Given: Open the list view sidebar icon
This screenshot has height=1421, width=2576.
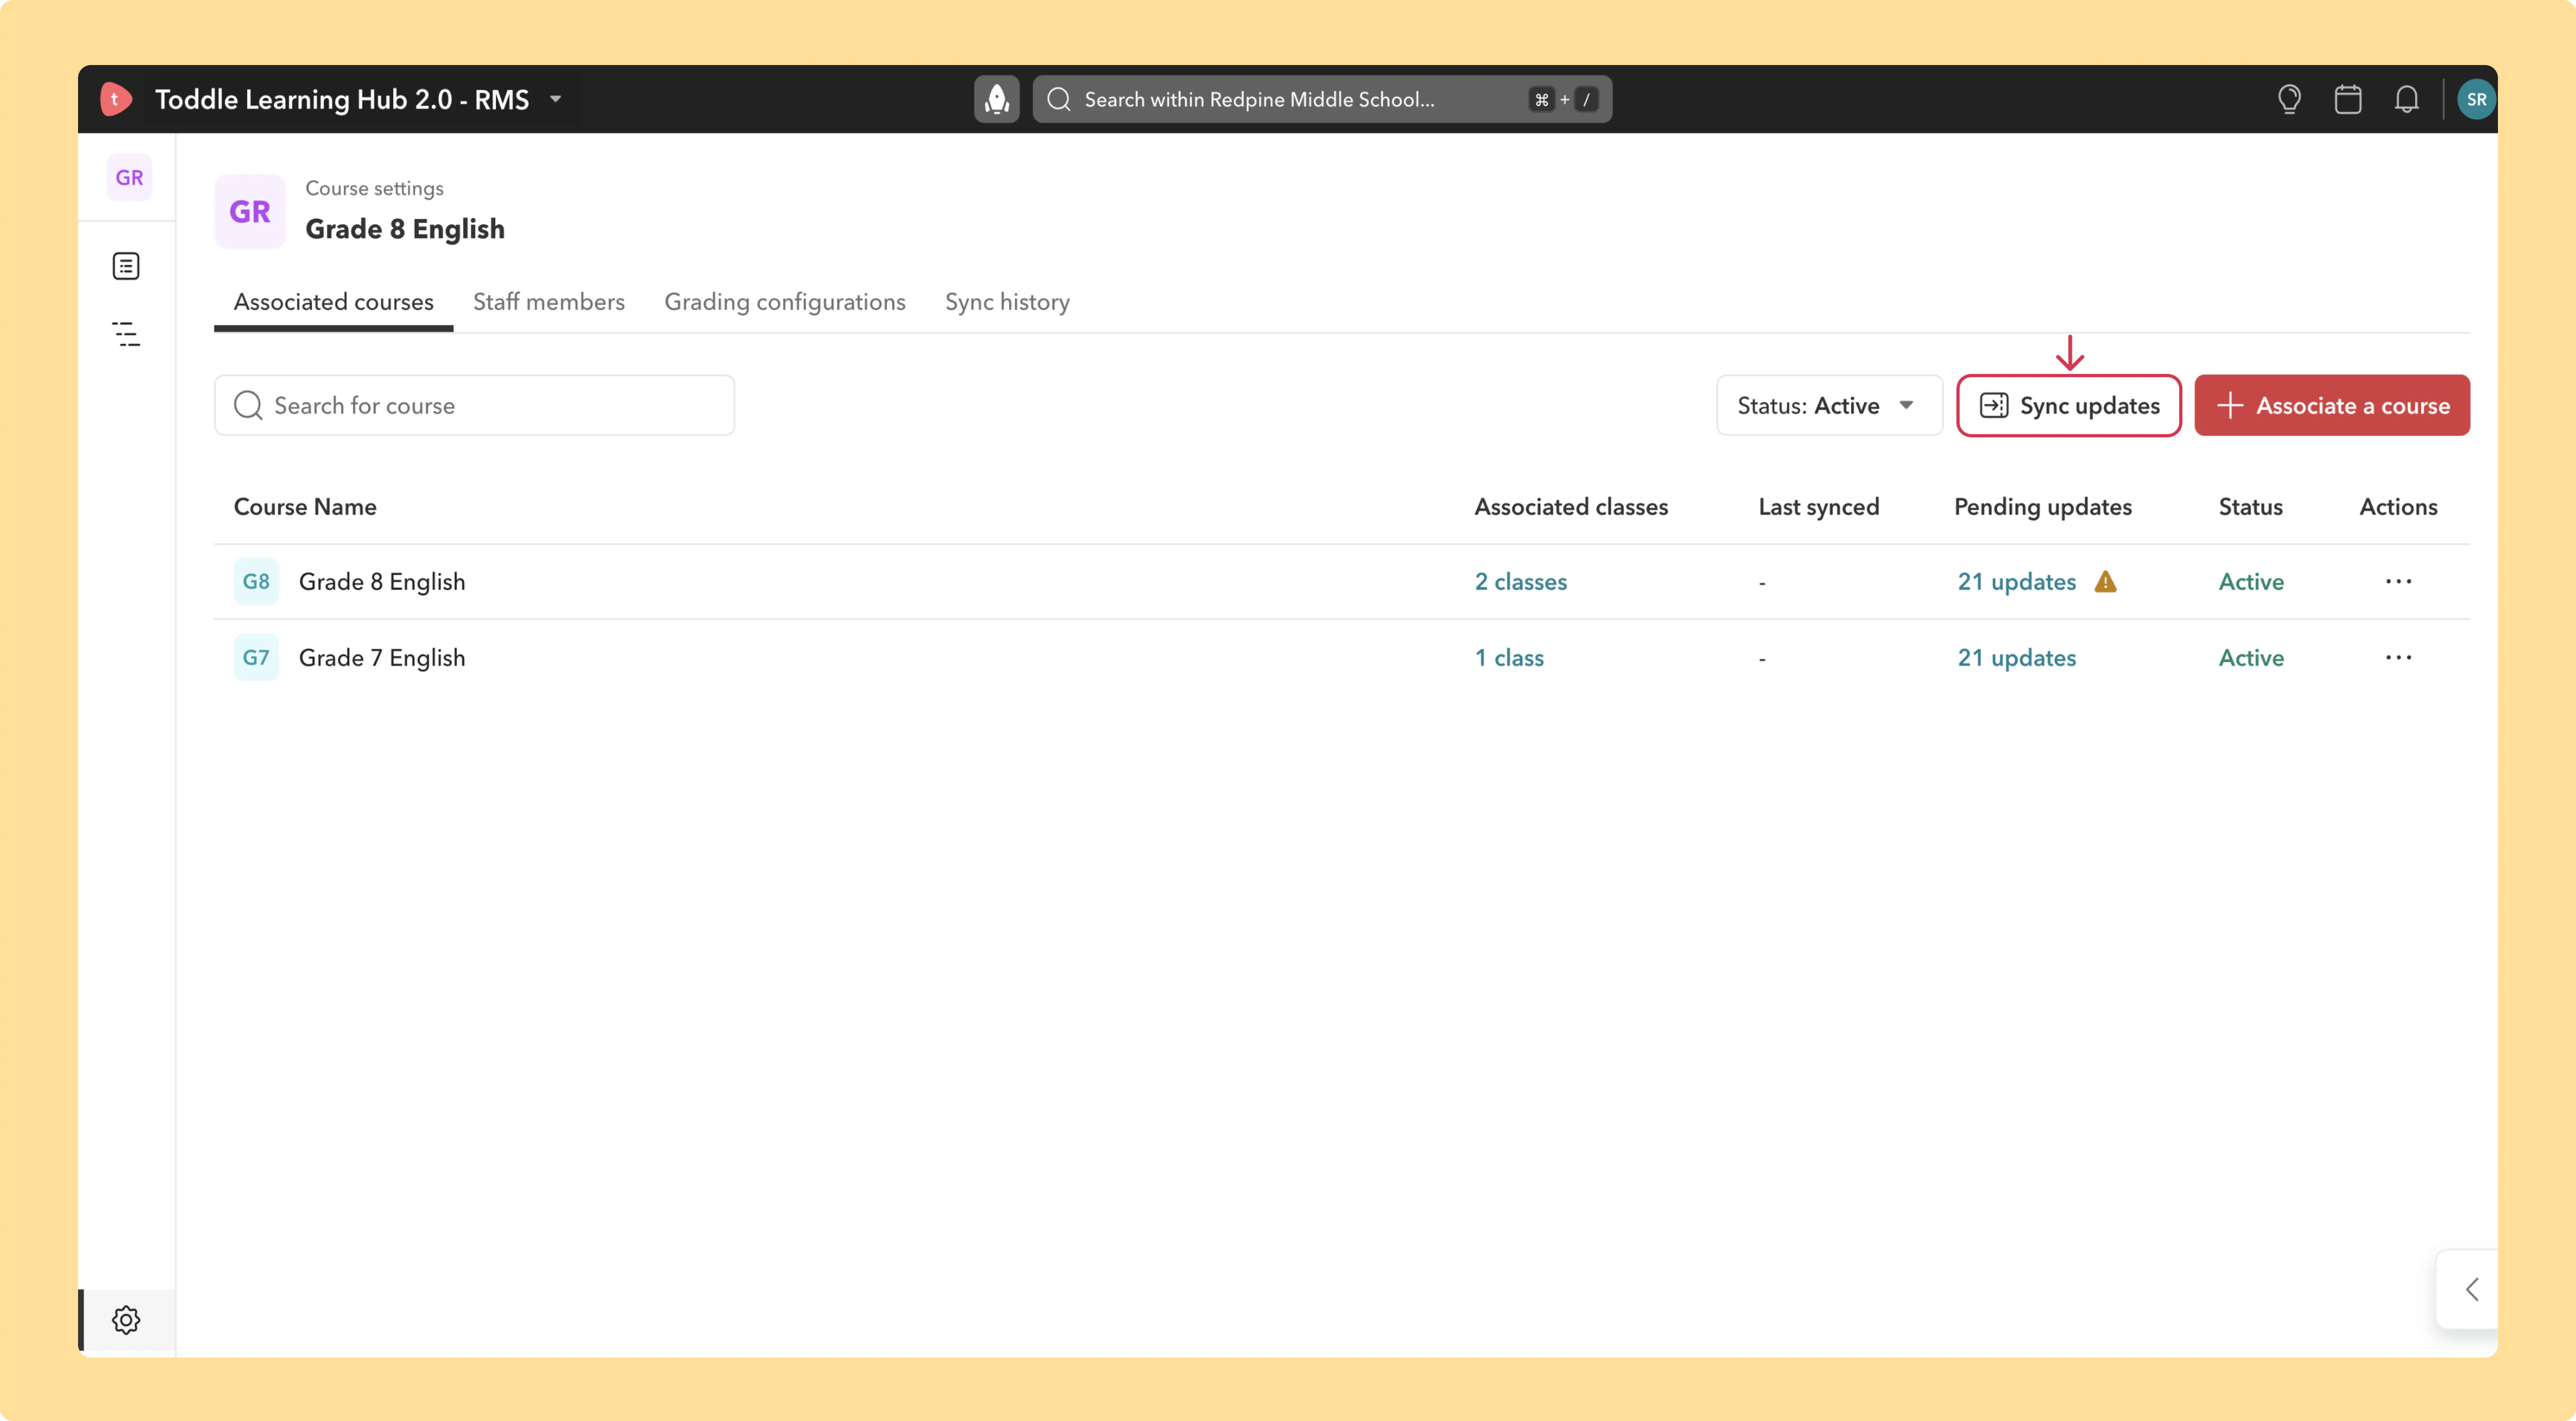Looking at the screenshot, I should (126, 266).
